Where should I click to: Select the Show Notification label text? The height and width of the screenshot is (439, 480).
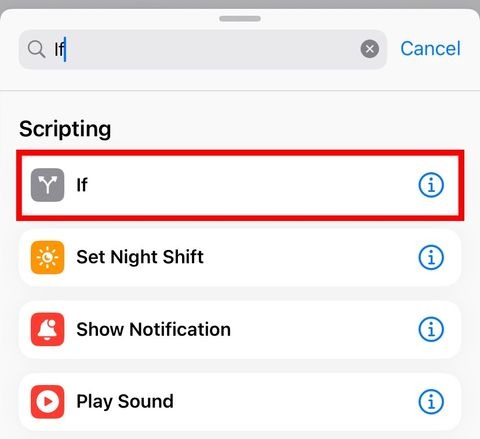[x=153, y=329]
